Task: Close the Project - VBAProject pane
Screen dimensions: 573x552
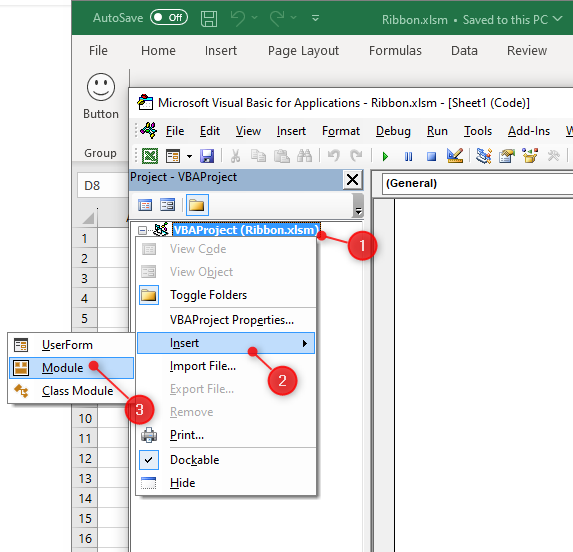Action: click(352, 179)
